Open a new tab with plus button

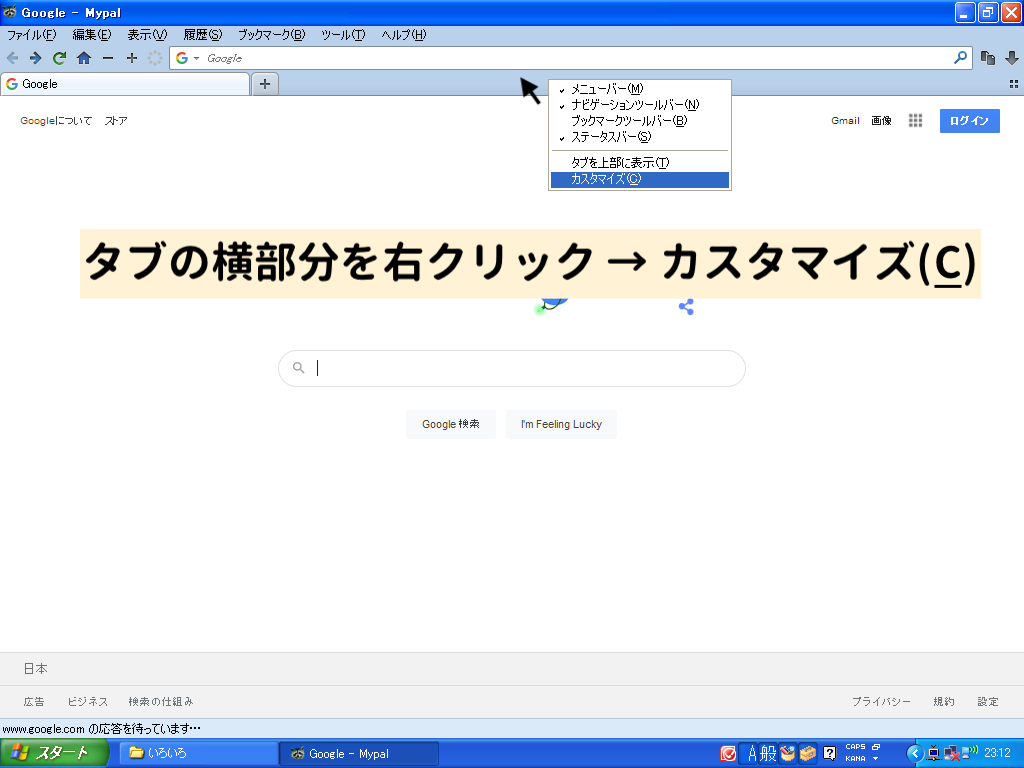264,84
